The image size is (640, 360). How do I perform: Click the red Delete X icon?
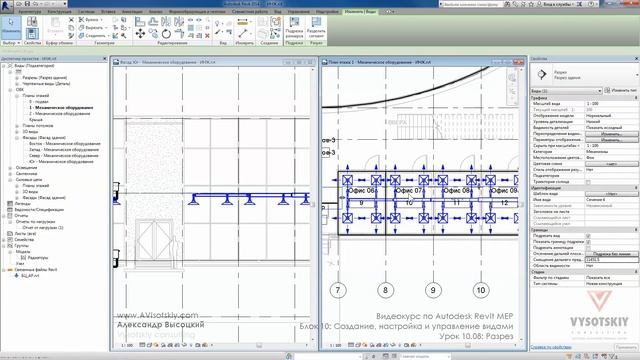coord(207,36)
